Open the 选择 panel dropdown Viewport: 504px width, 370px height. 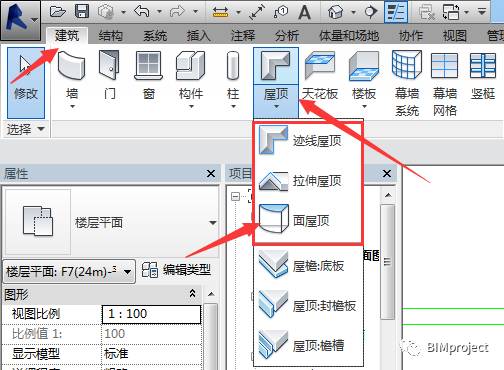[41, 129]
